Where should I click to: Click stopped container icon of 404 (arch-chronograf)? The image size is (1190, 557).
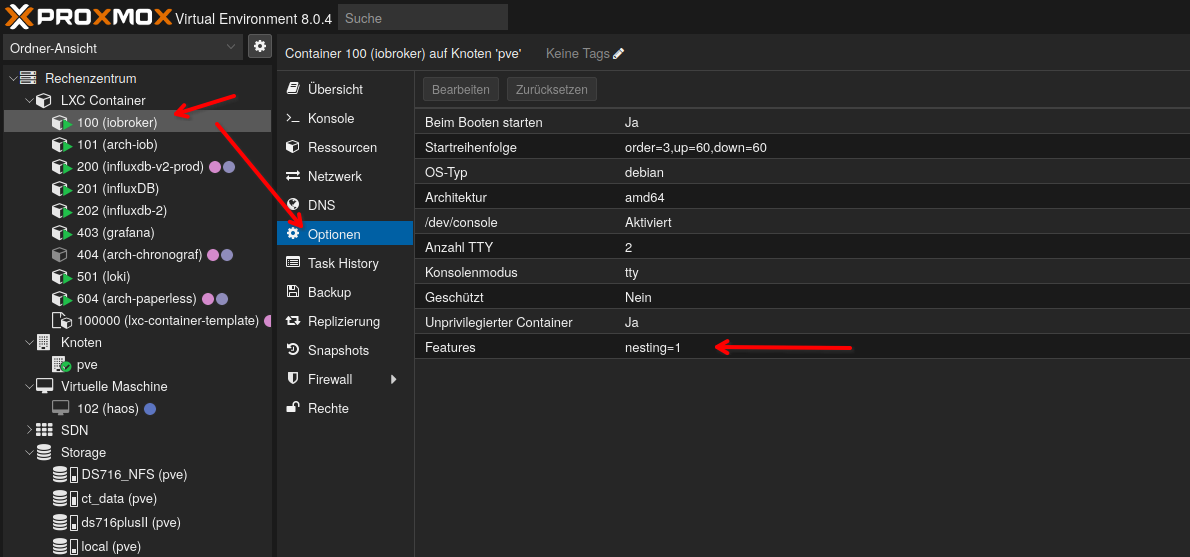(60, 254)
